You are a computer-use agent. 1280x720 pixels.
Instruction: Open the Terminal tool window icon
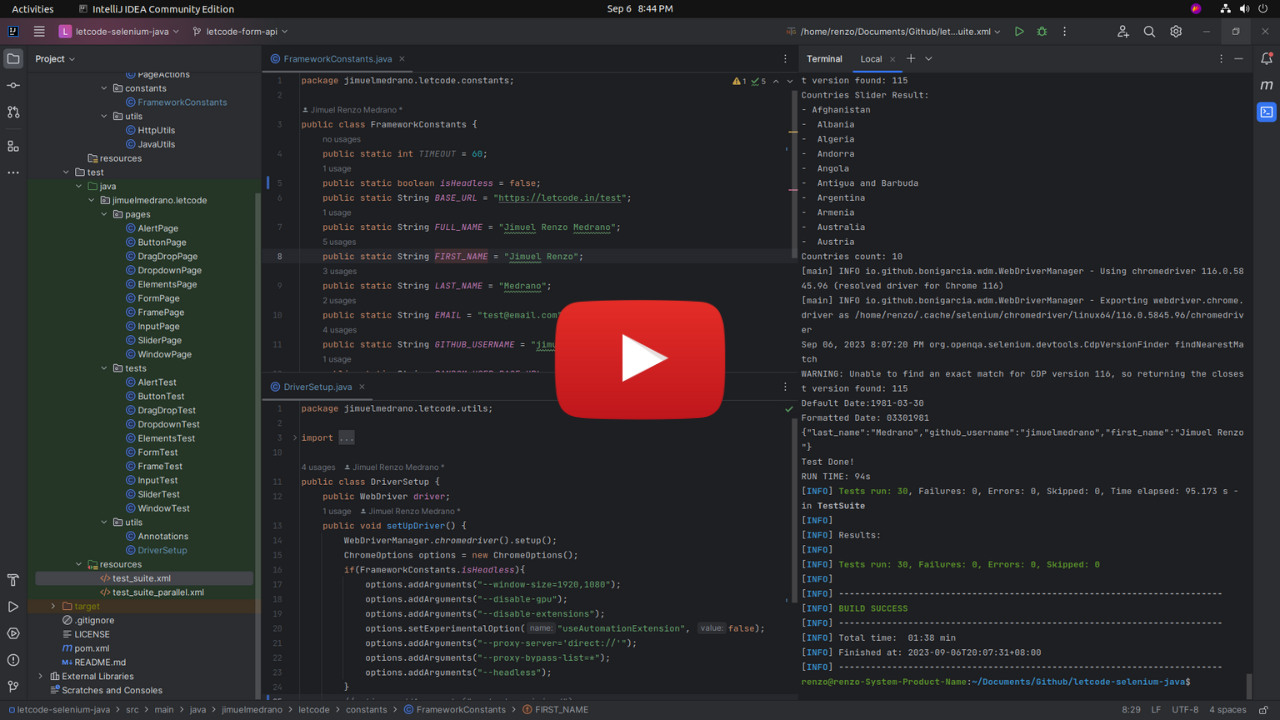pos(1266,112)
